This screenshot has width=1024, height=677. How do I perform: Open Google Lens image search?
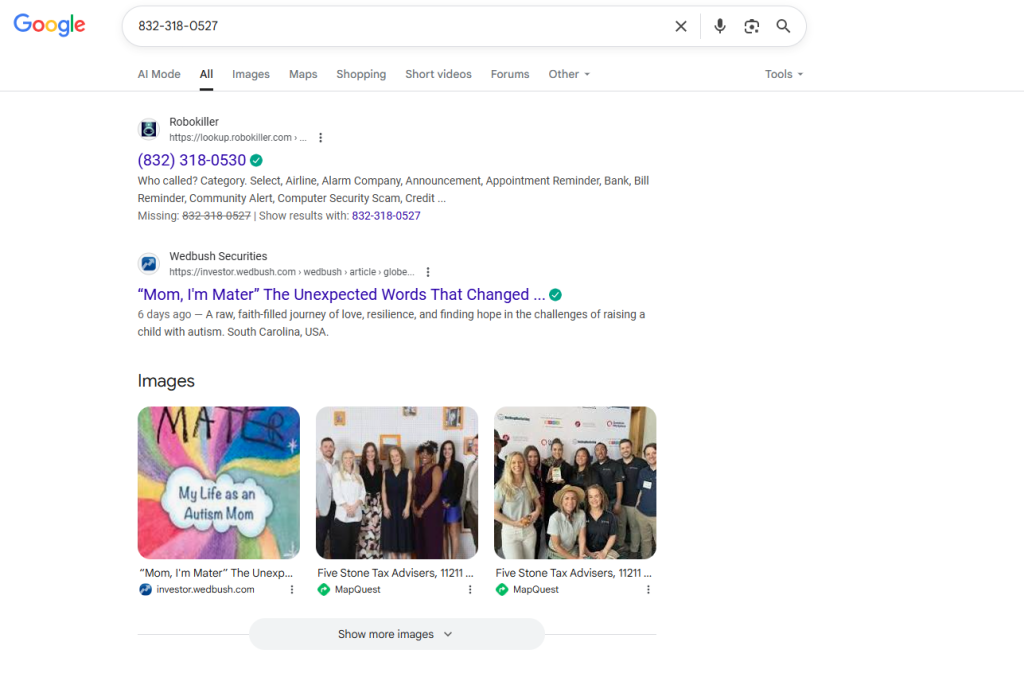[x=752, y=26]
